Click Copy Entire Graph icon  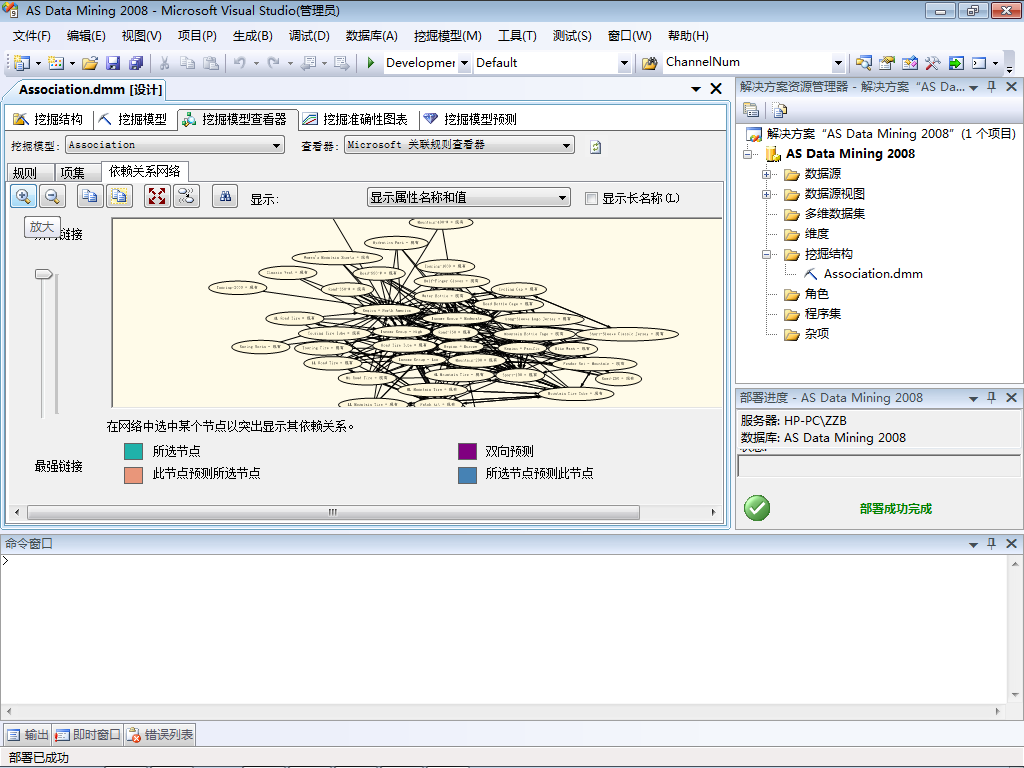(x=119, y=197)
